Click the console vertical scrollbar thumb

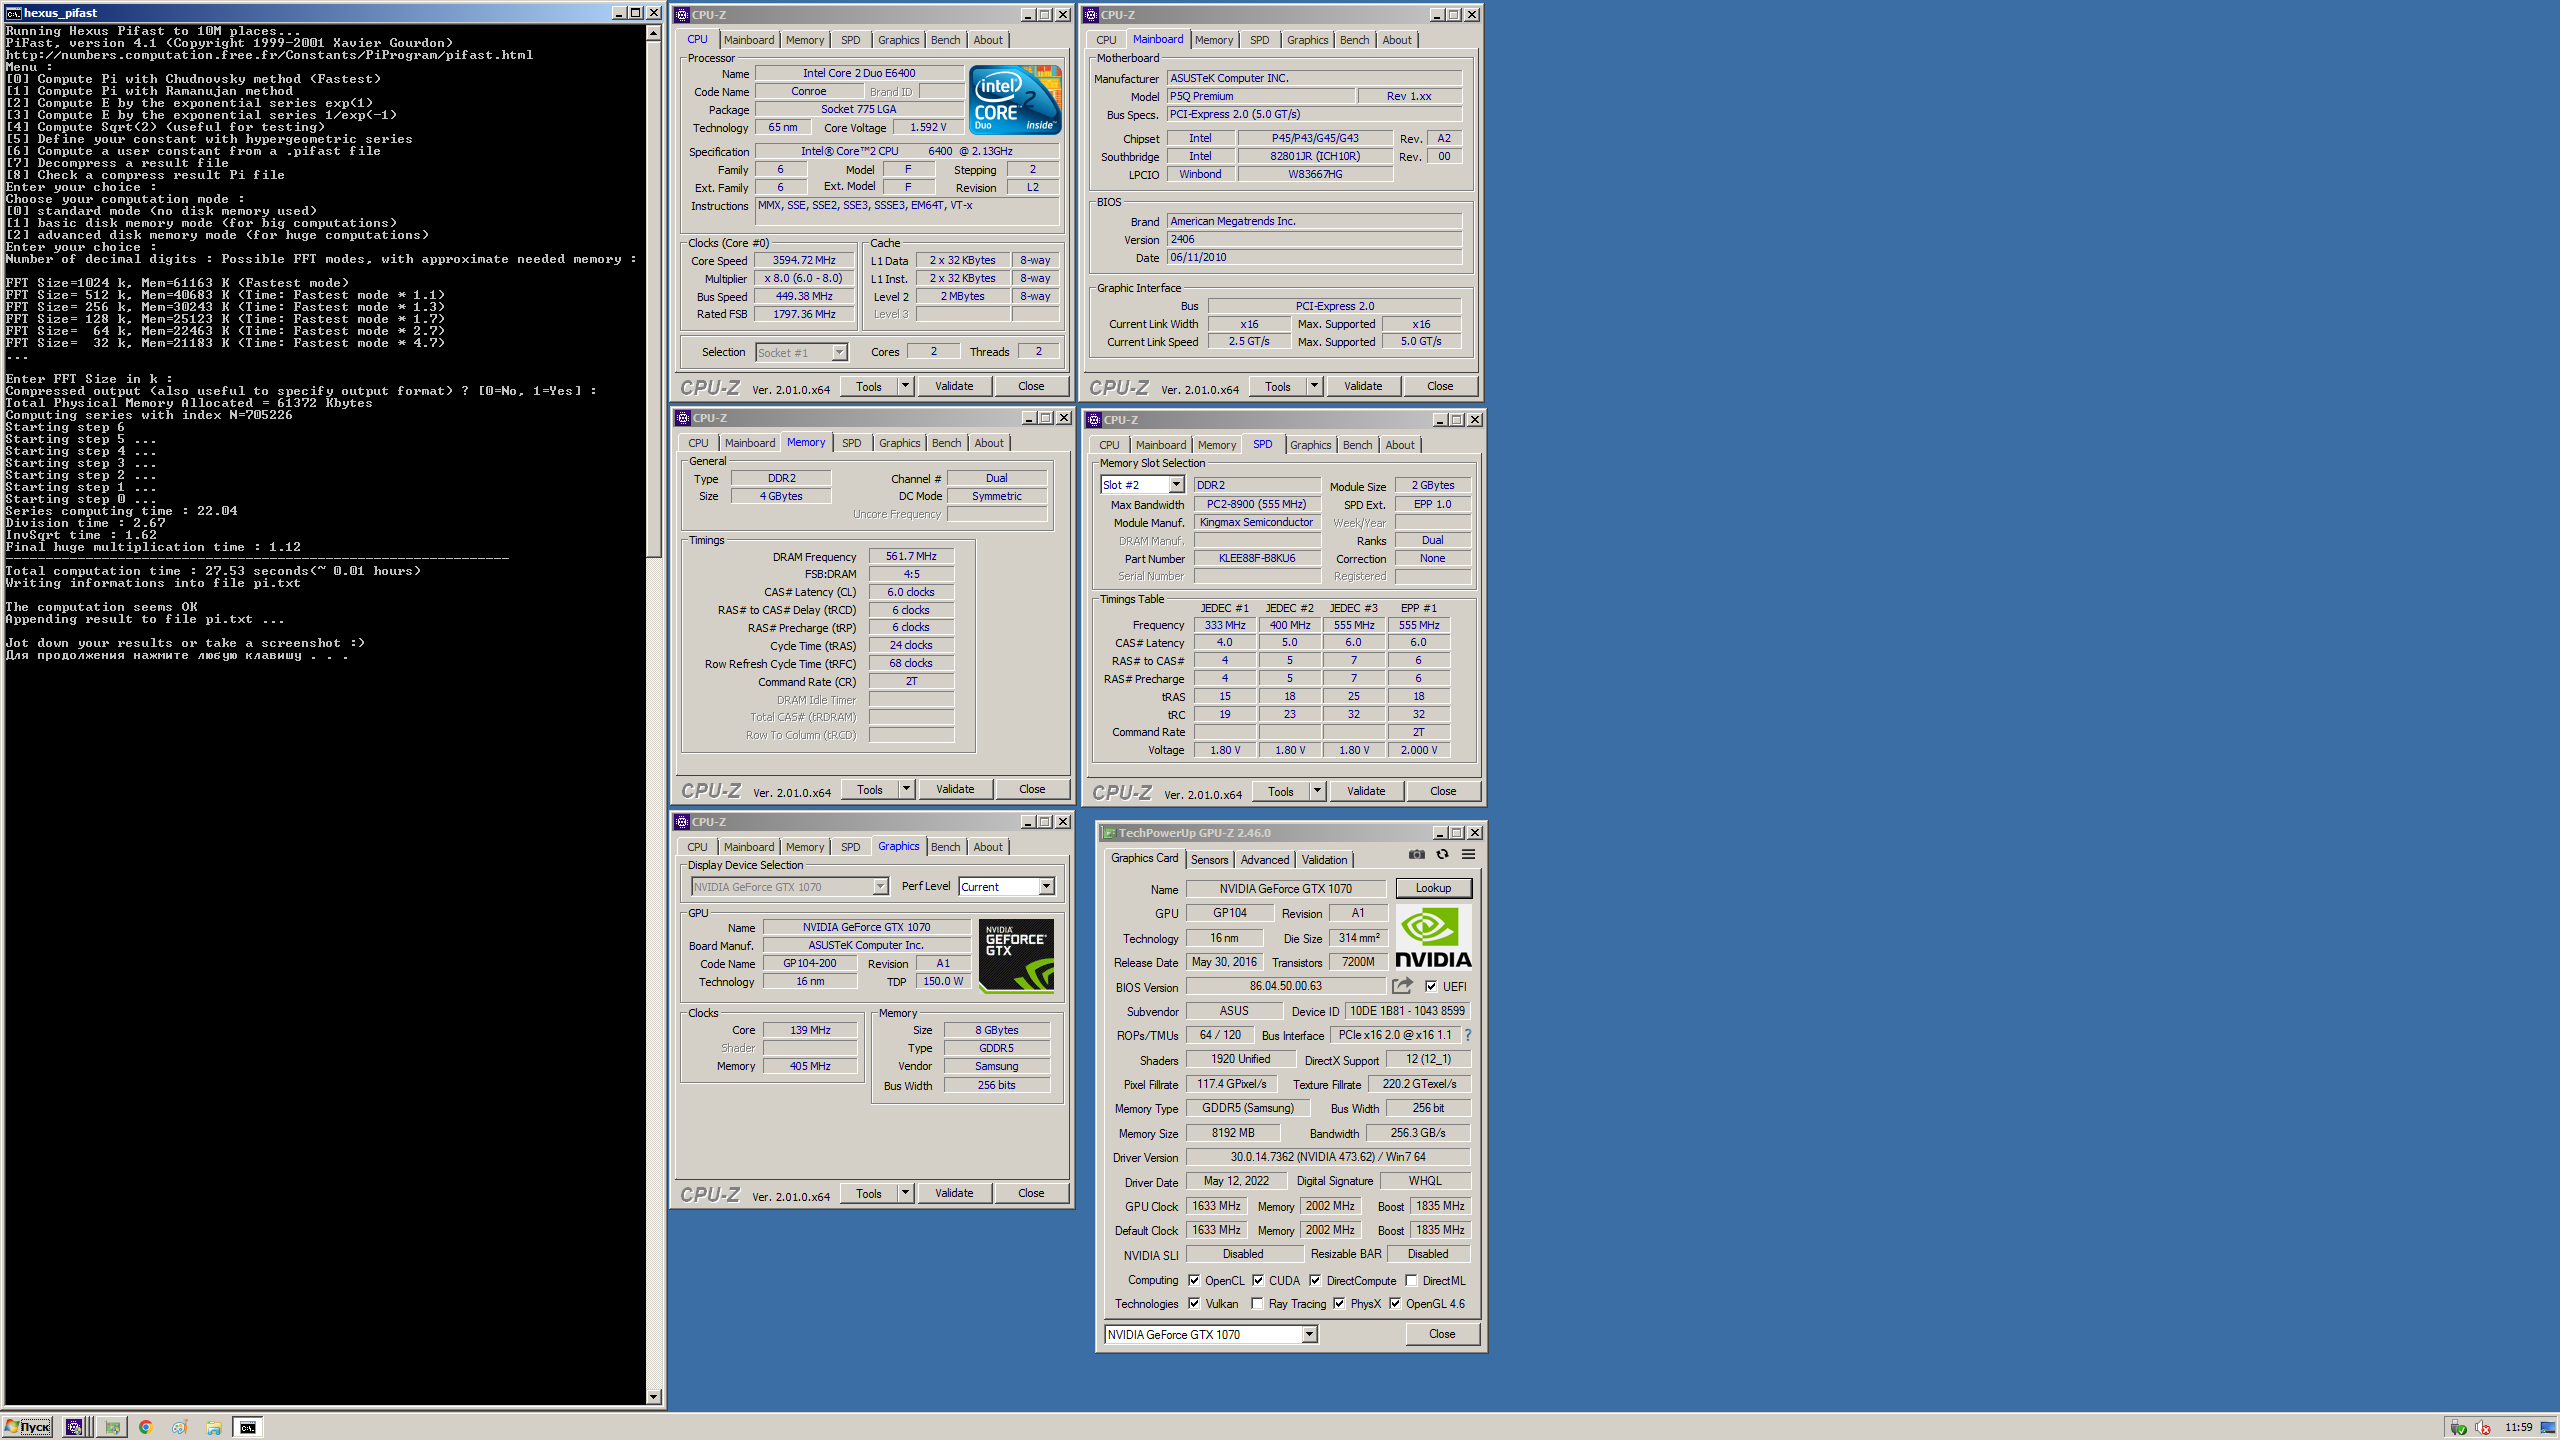(653, 298)
